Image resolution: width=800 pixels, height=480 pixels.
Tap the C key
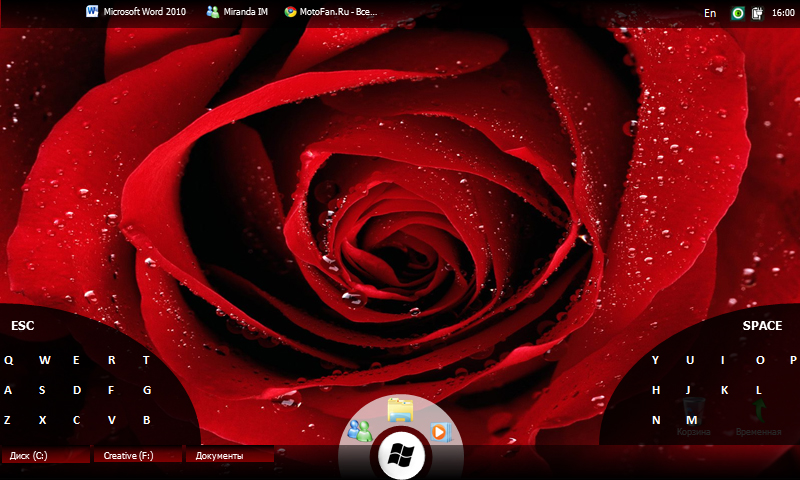(76, 420)
